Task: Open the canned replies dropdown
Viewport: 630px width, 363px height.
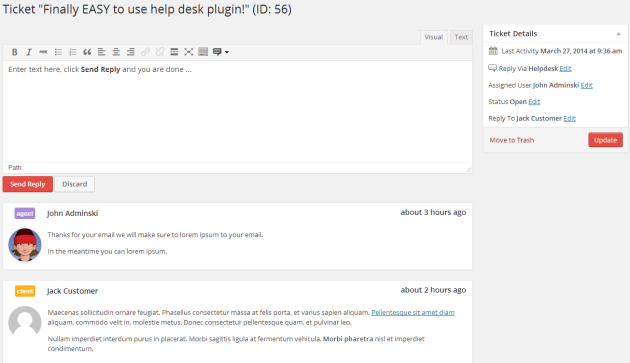Action: point(221,52)
